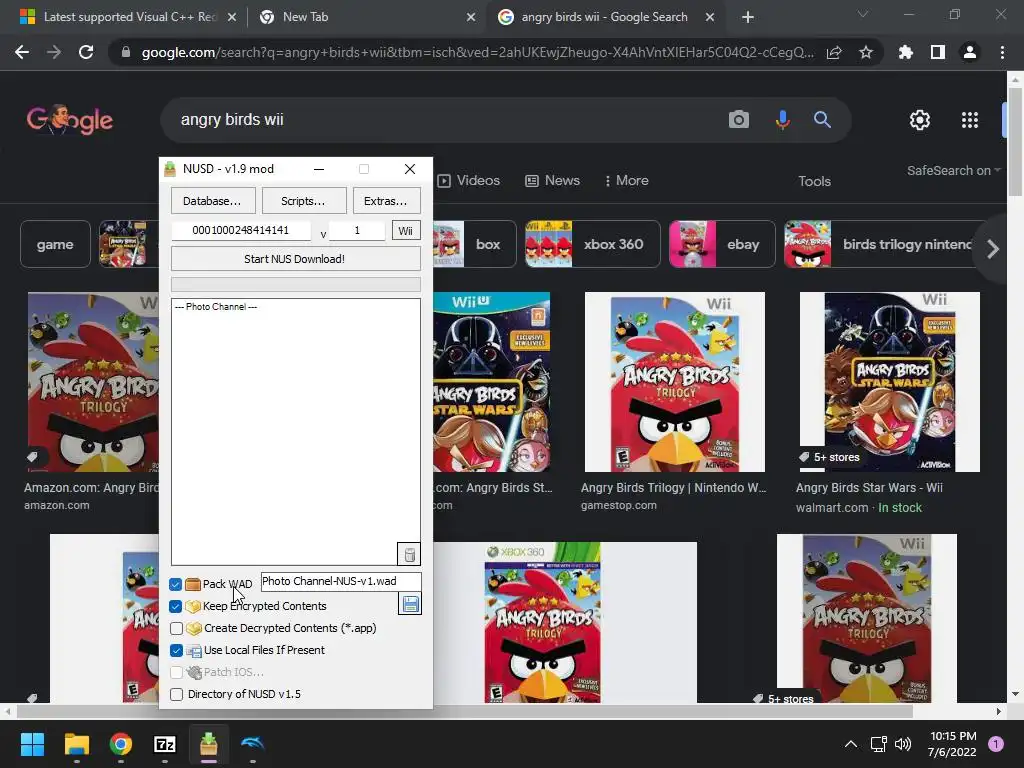Open the News search tab

click(x=552, y=181)
